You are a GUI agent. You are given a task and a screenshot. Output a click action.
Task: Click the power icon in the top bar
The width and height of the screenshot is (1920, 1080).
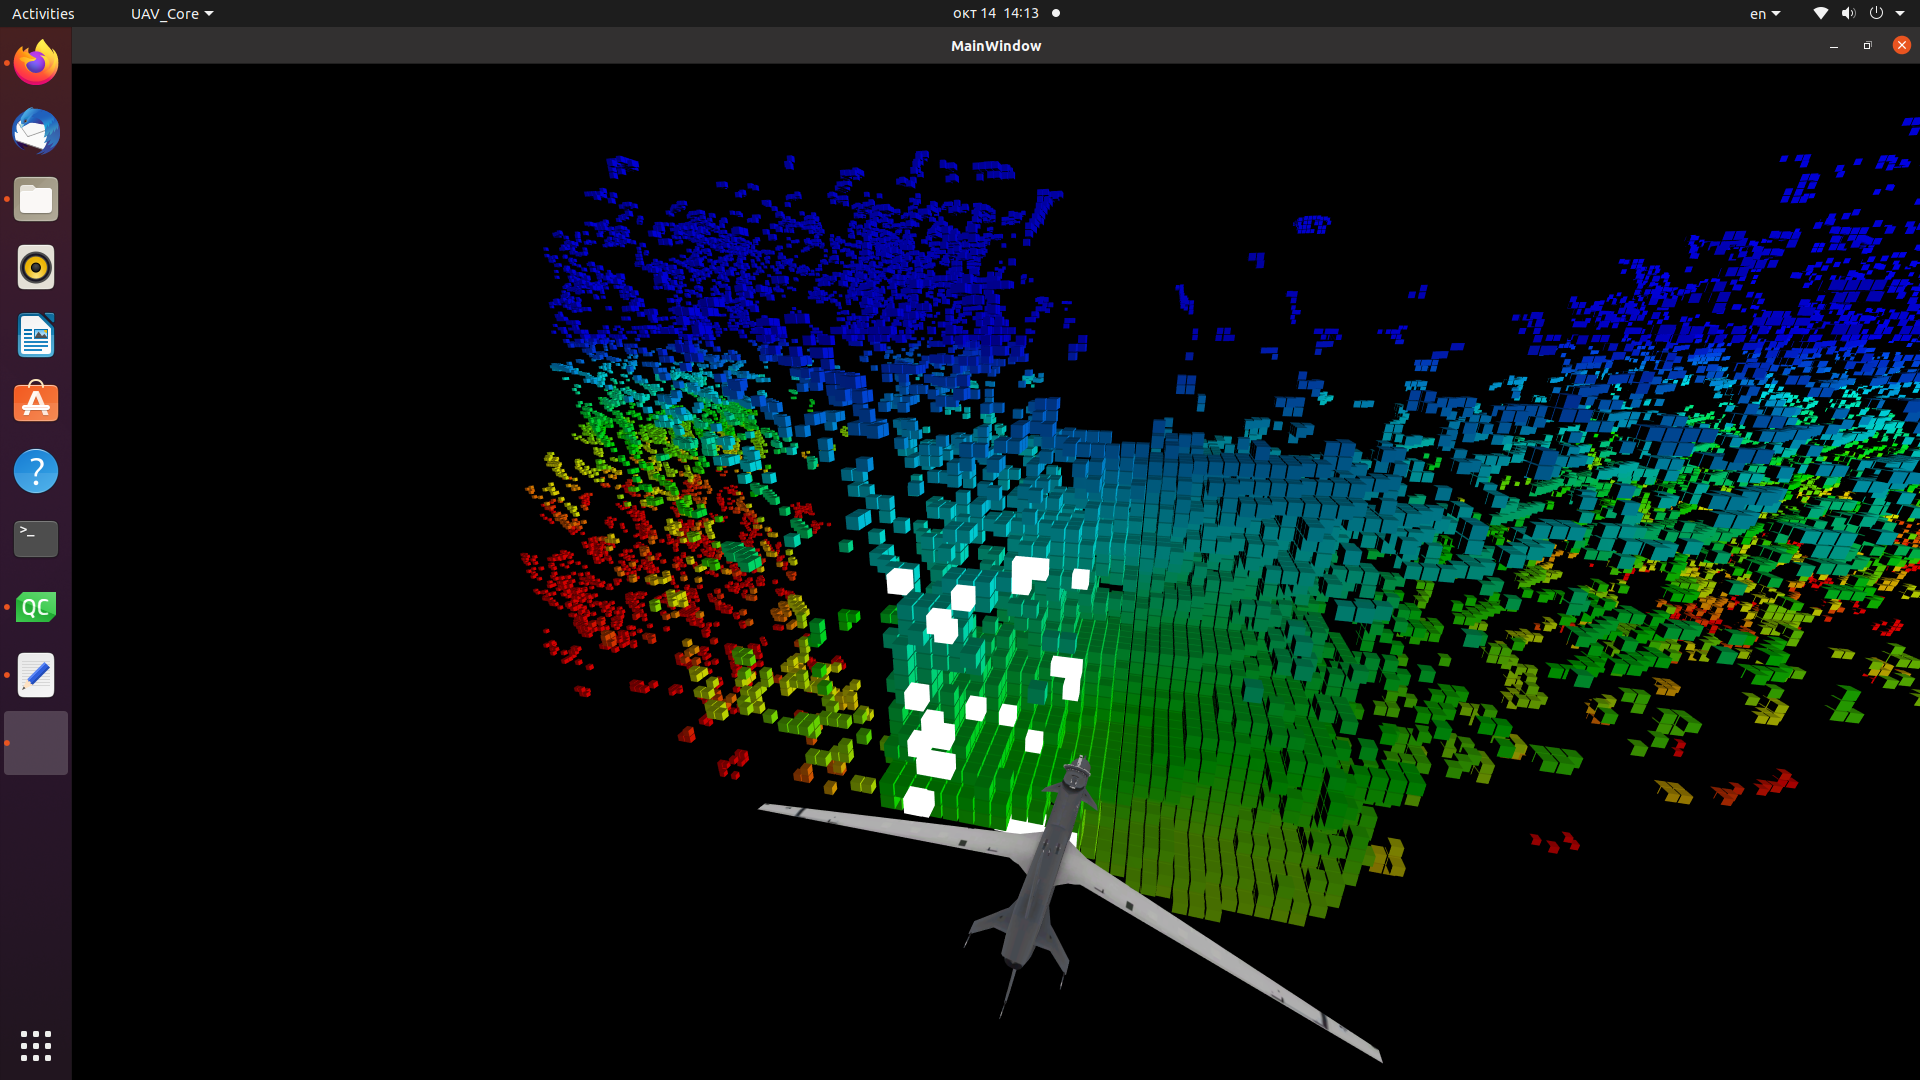(x=1877, y=13)
